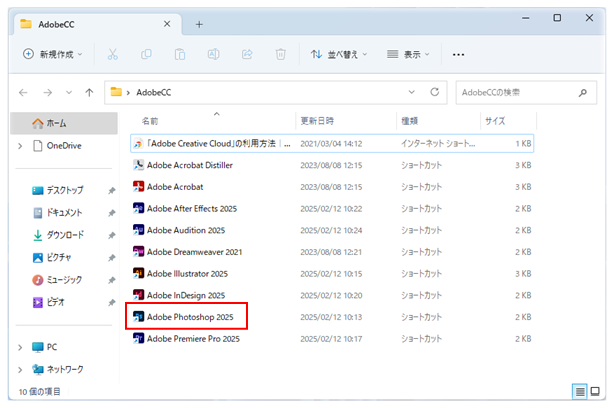Open the three-dot more options menu
This screenshot has height=408, width=612.
coord(459,54)
